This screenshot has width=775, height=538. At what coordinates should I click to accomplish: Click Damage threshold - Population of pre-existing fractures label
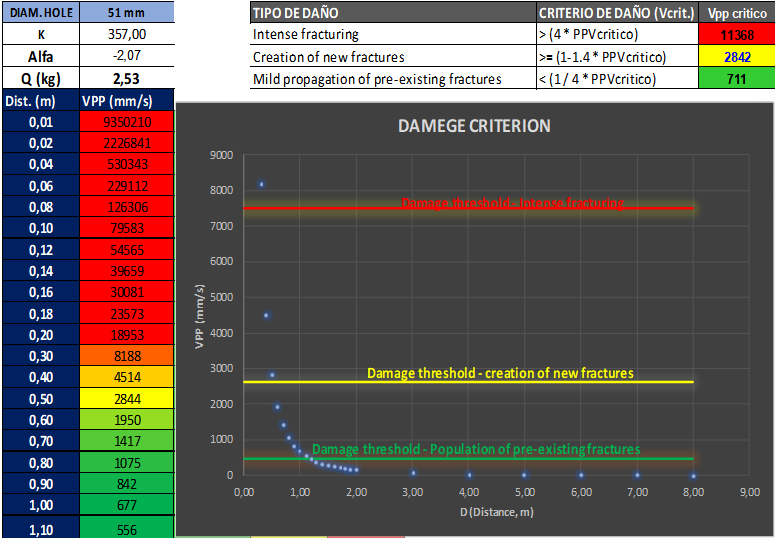476,449
